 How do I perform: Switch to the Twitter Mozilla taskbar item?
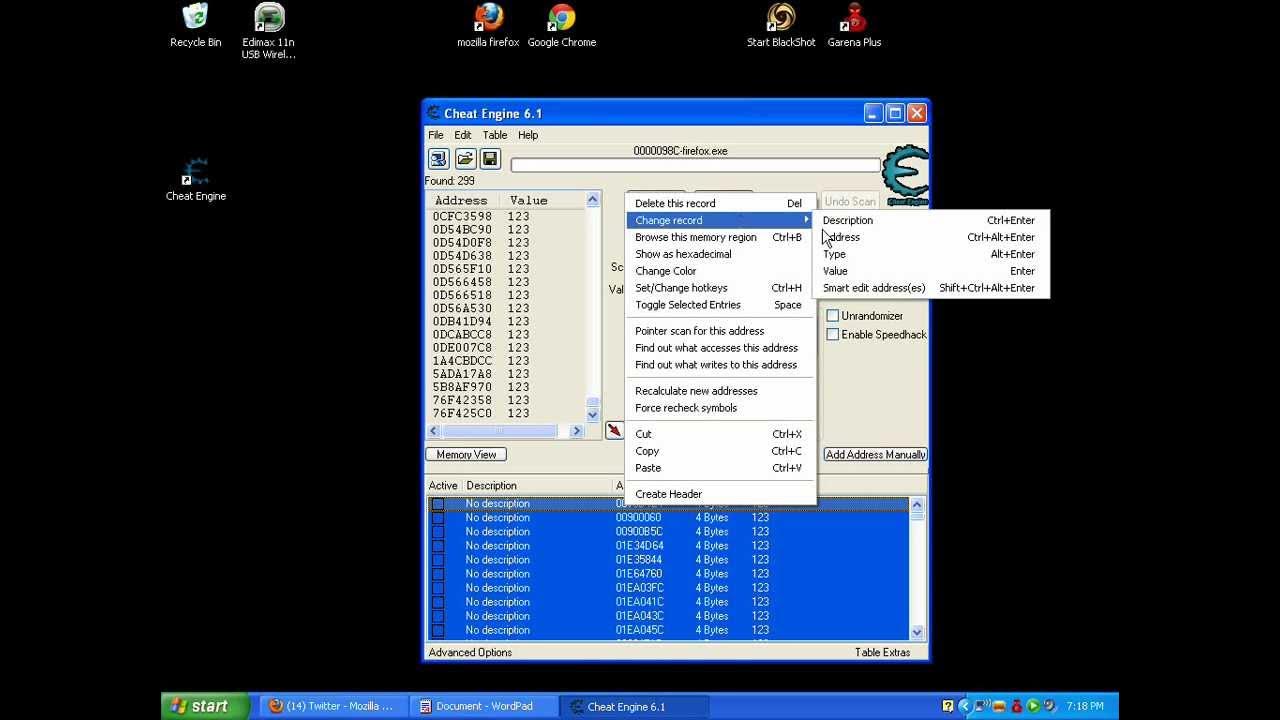click(x=331, y=706)
